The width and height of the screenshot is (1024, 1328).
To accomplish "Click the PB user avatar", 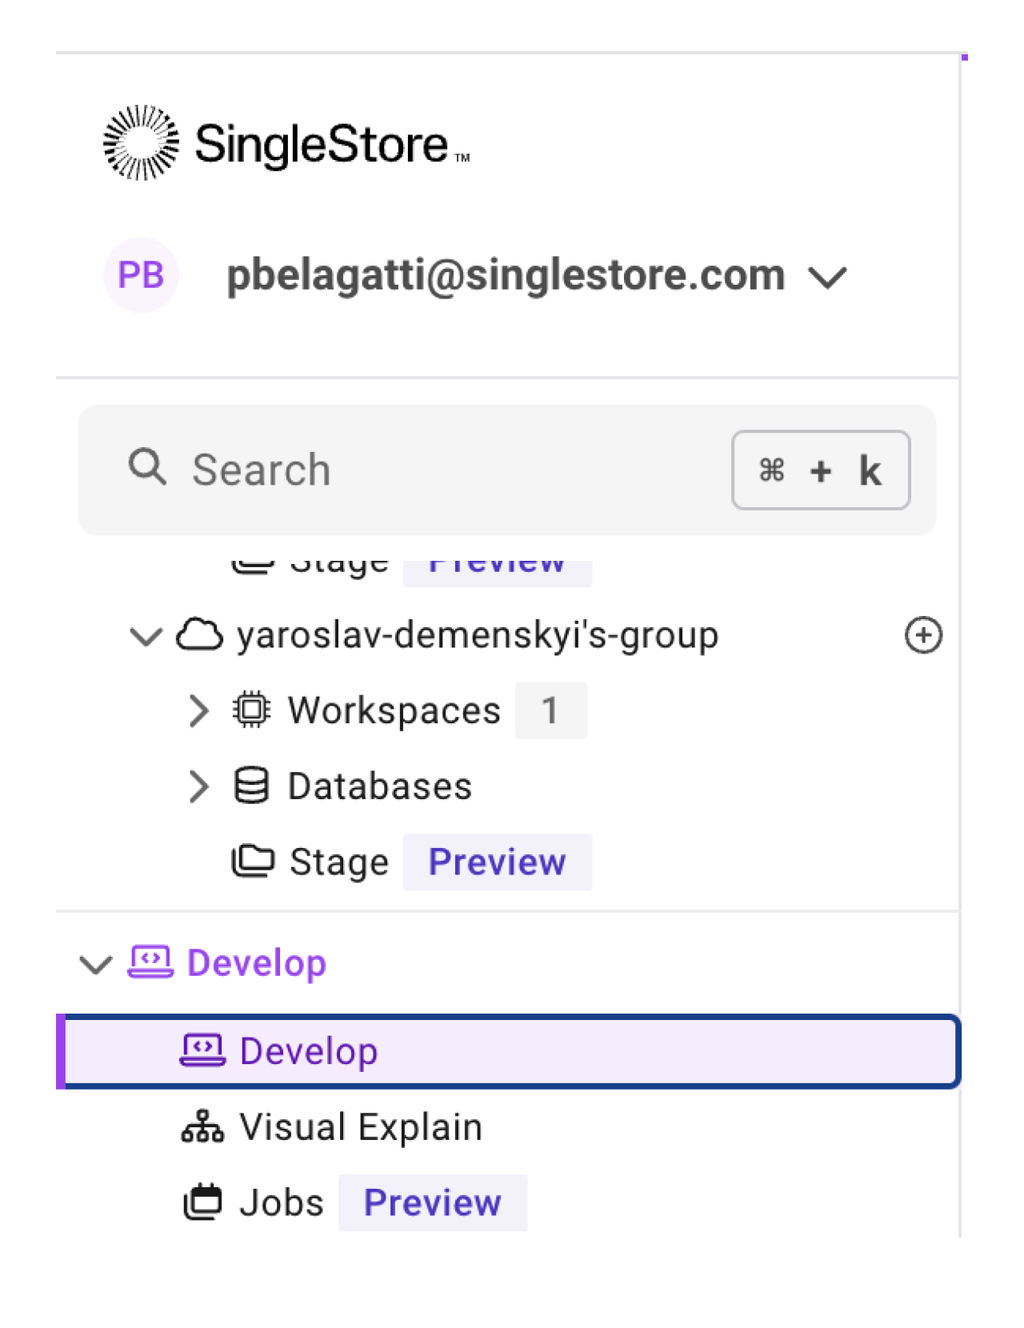I will coord(141,275).
